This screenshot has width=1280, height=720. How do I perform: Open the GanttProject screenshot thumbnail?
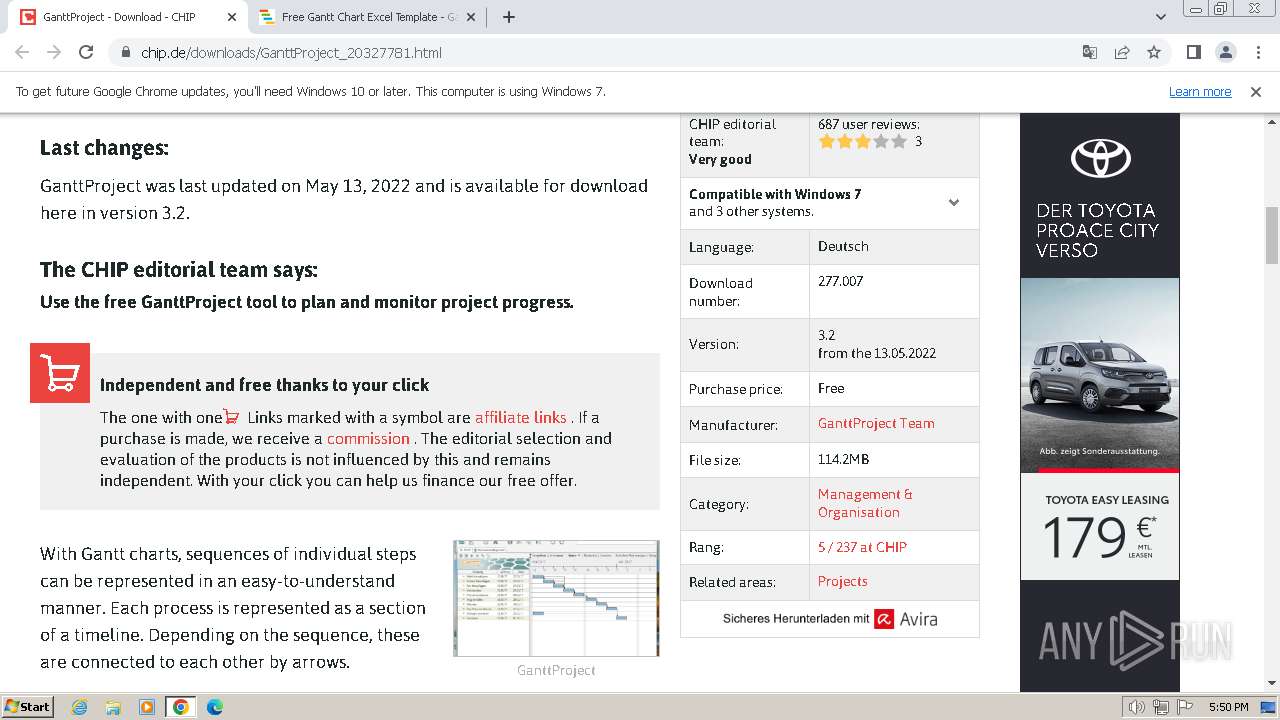(556, 598)
